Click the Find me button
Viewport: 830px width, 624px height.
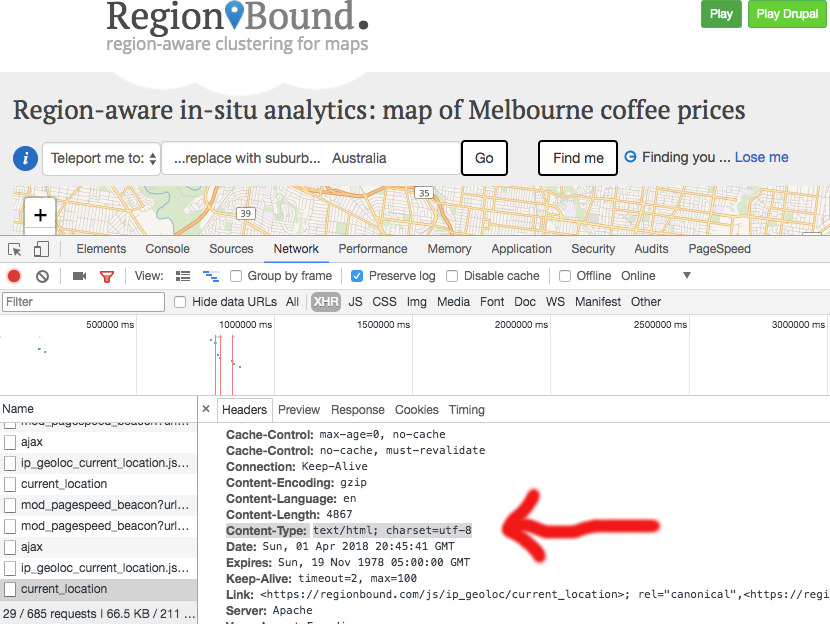tap(578, 158)
